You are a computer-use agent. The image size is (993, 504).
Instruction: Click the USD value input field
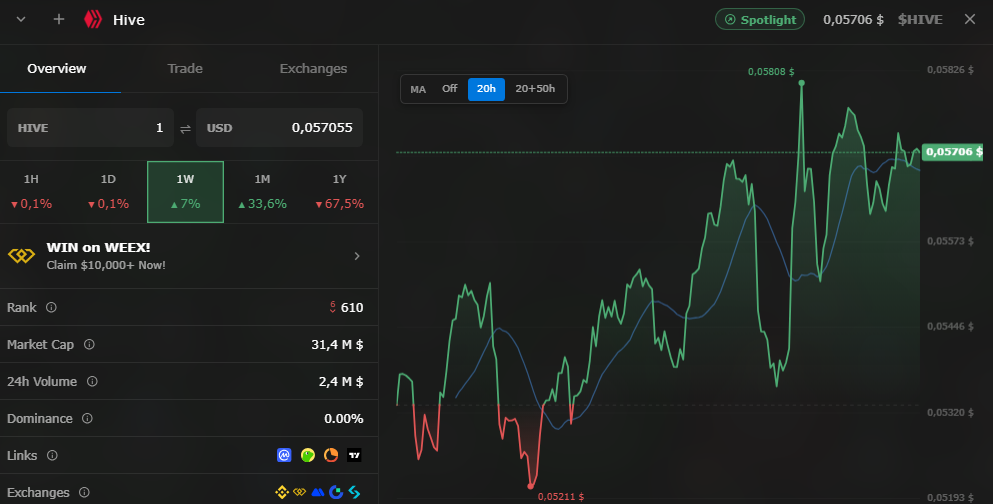point(279,128)
